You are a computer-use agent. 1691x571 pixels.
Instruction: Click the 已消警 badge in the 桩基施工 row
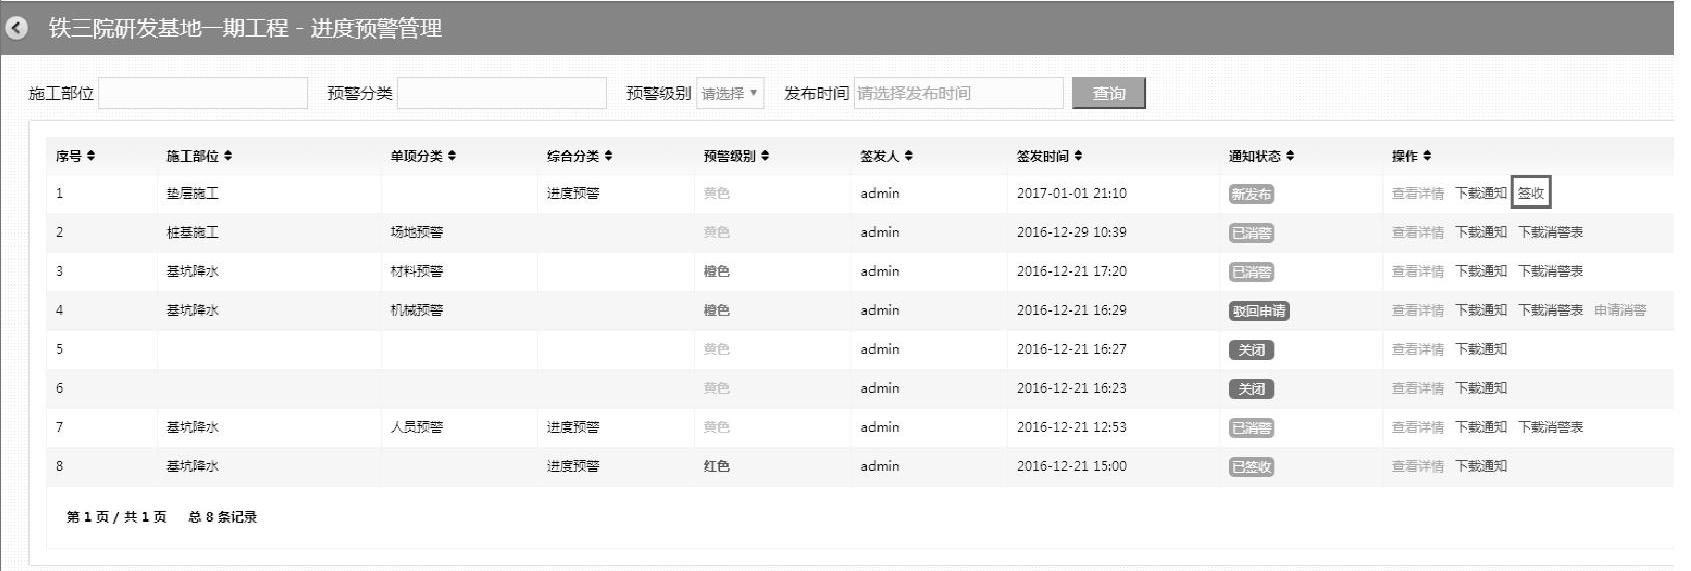[x=1251, y=233]
